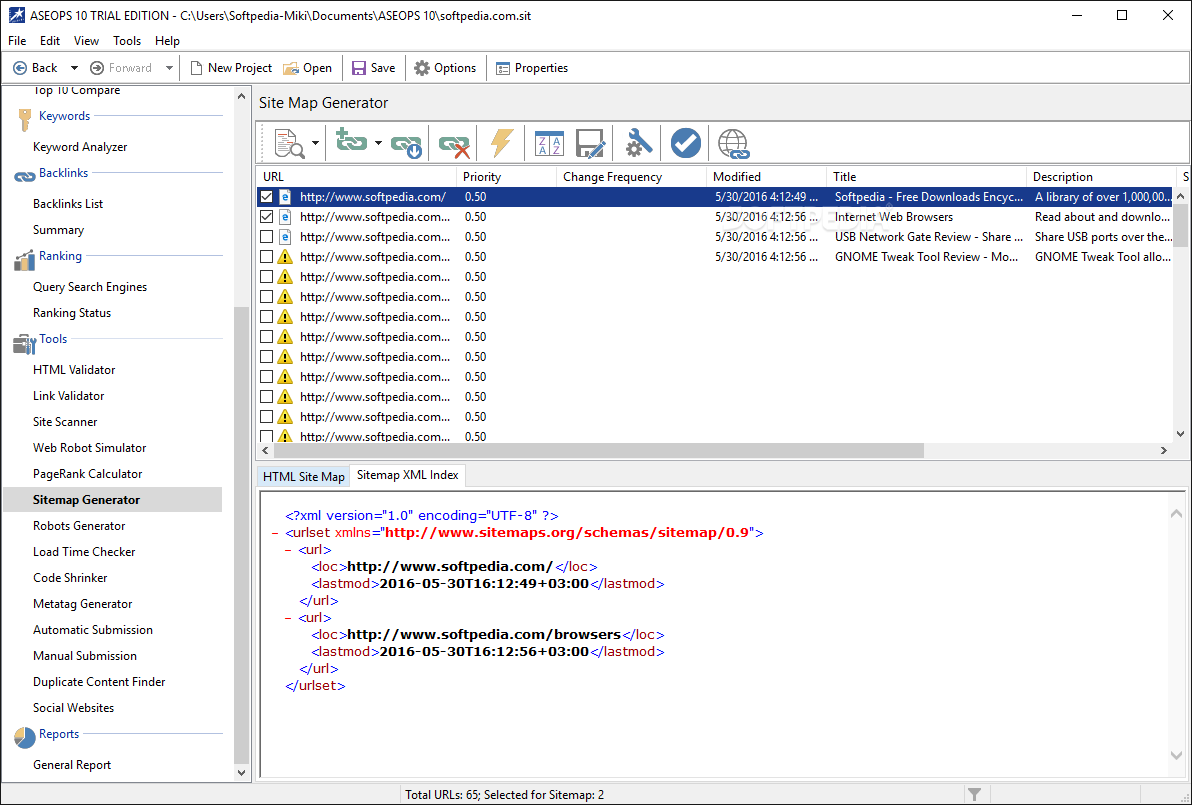The height and width of the screenshot is (805, 1192).
Task: Open the Forward history dropdown arrow
Action: [x=169, y=68]
